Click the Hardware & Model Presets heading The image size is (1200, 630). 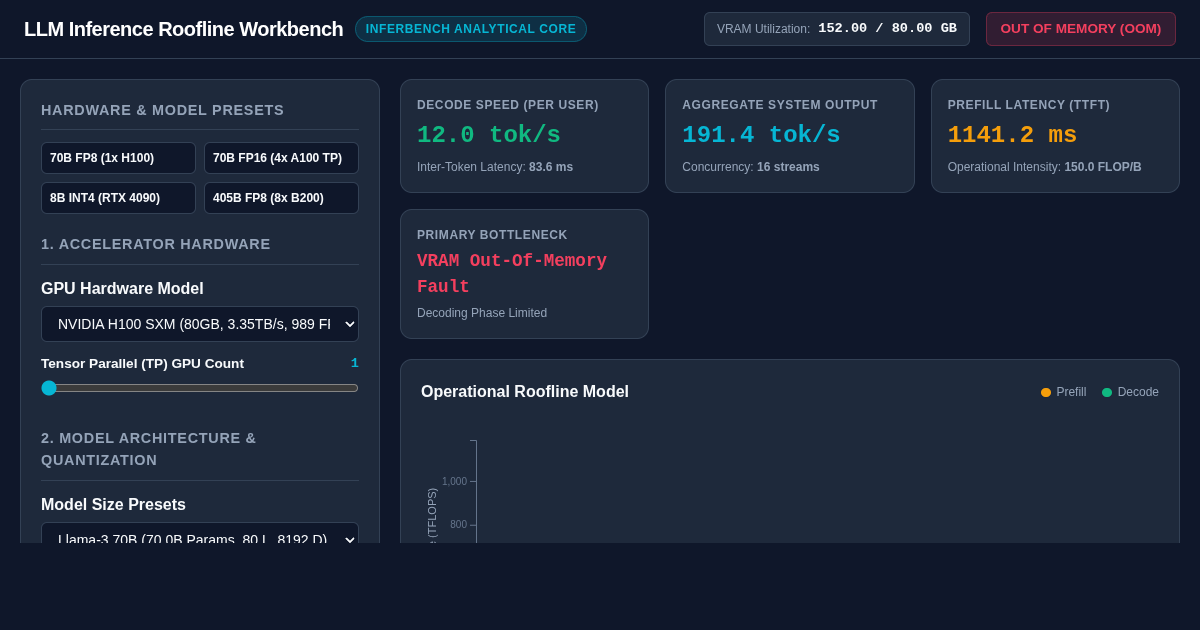(163, 110)
